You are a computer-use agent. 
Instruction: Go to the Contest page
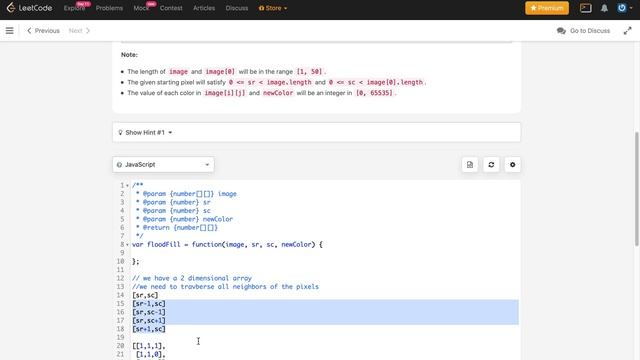click(171, 8)
